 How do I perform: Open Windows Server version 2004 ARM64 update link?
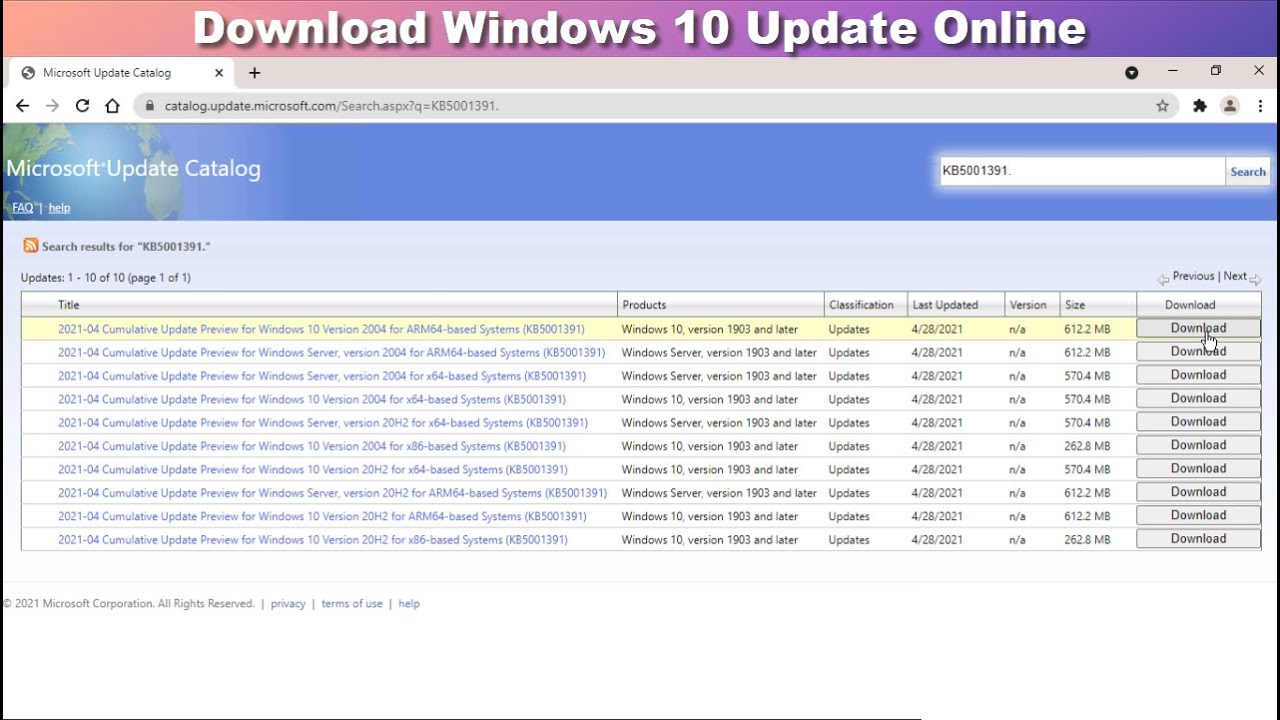331,353
